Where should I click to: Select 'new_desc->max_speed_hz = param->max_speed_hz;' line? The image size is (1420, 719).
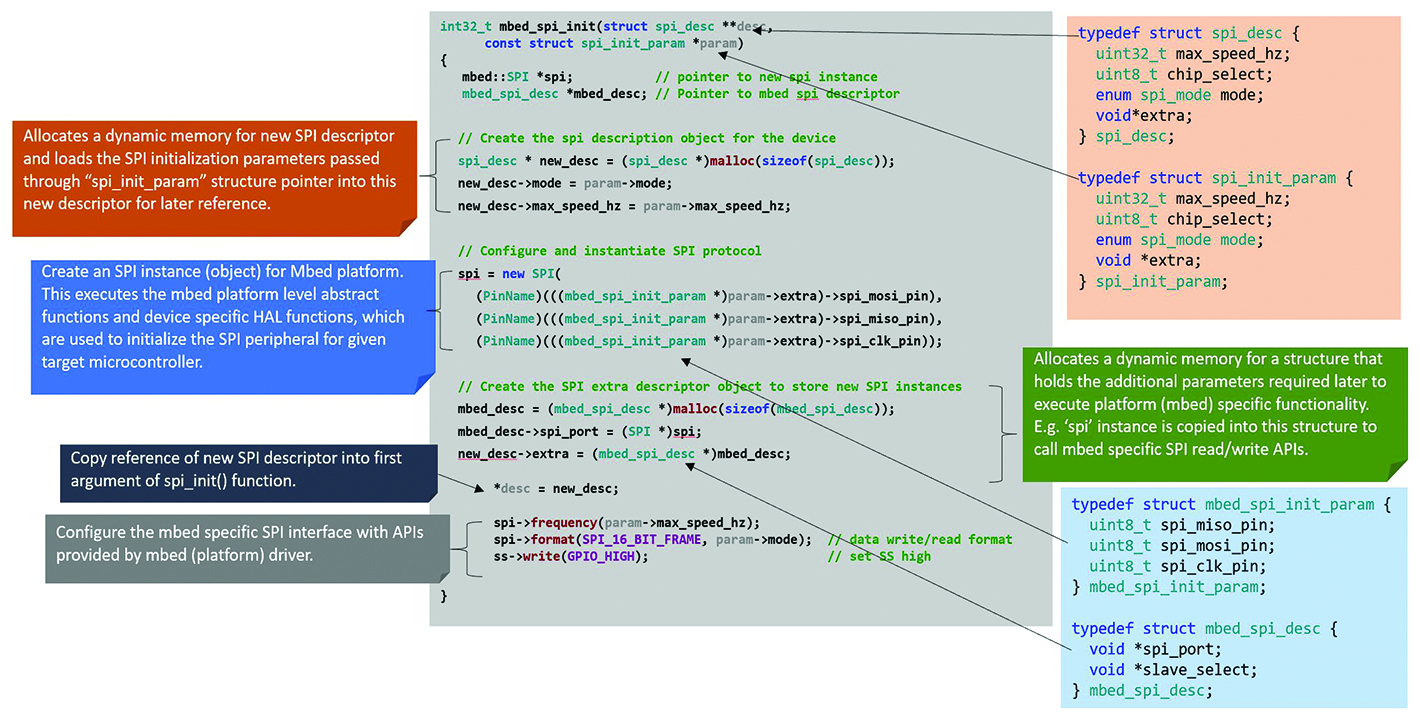[x=624, y=206]
